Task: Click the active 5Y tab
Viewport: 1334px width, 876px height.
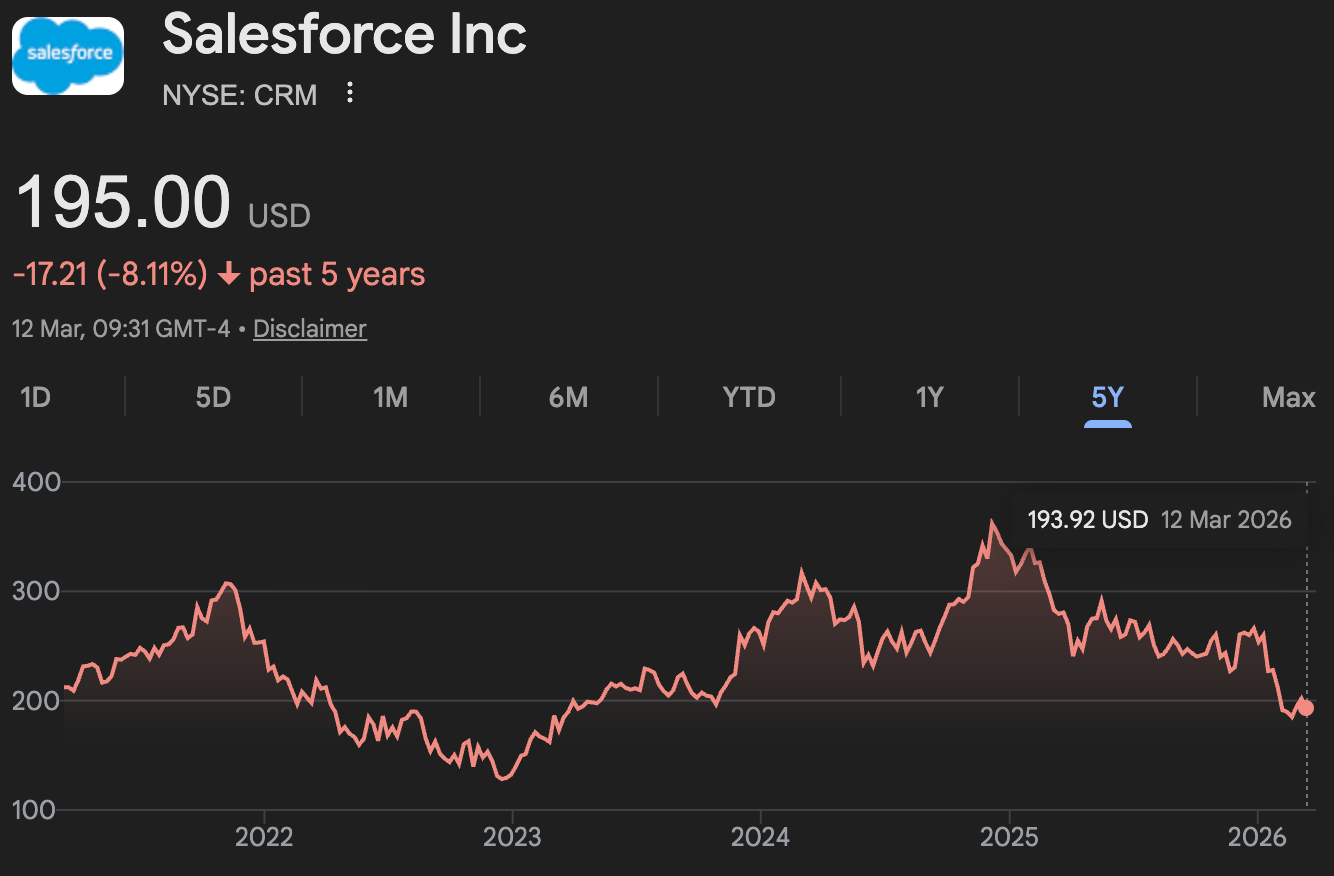Action: tap(1107, 398)
